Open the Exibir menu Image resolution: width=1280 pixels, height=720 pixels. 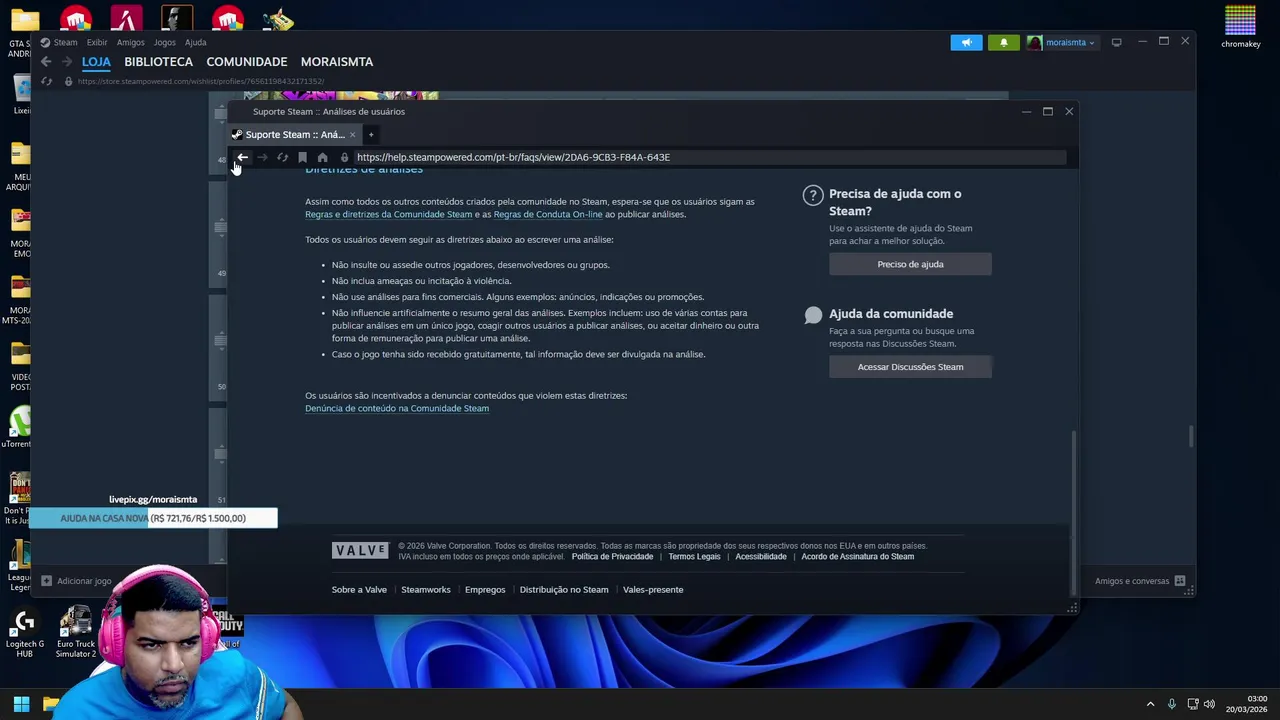click(x=97, y=42)
